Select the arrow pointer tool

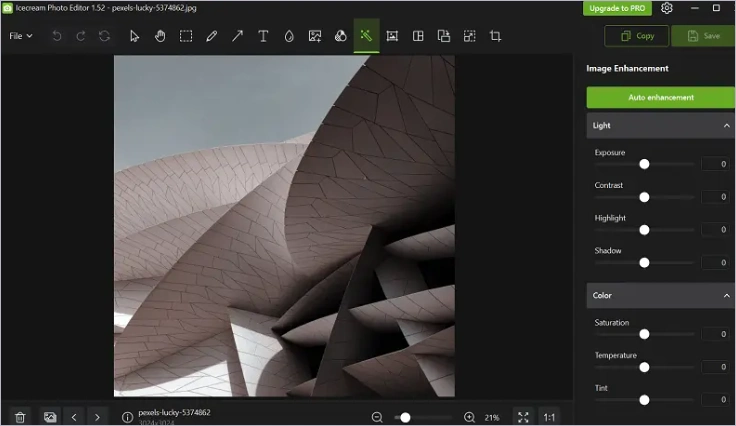pyautogui.click(x=134, y=36)
